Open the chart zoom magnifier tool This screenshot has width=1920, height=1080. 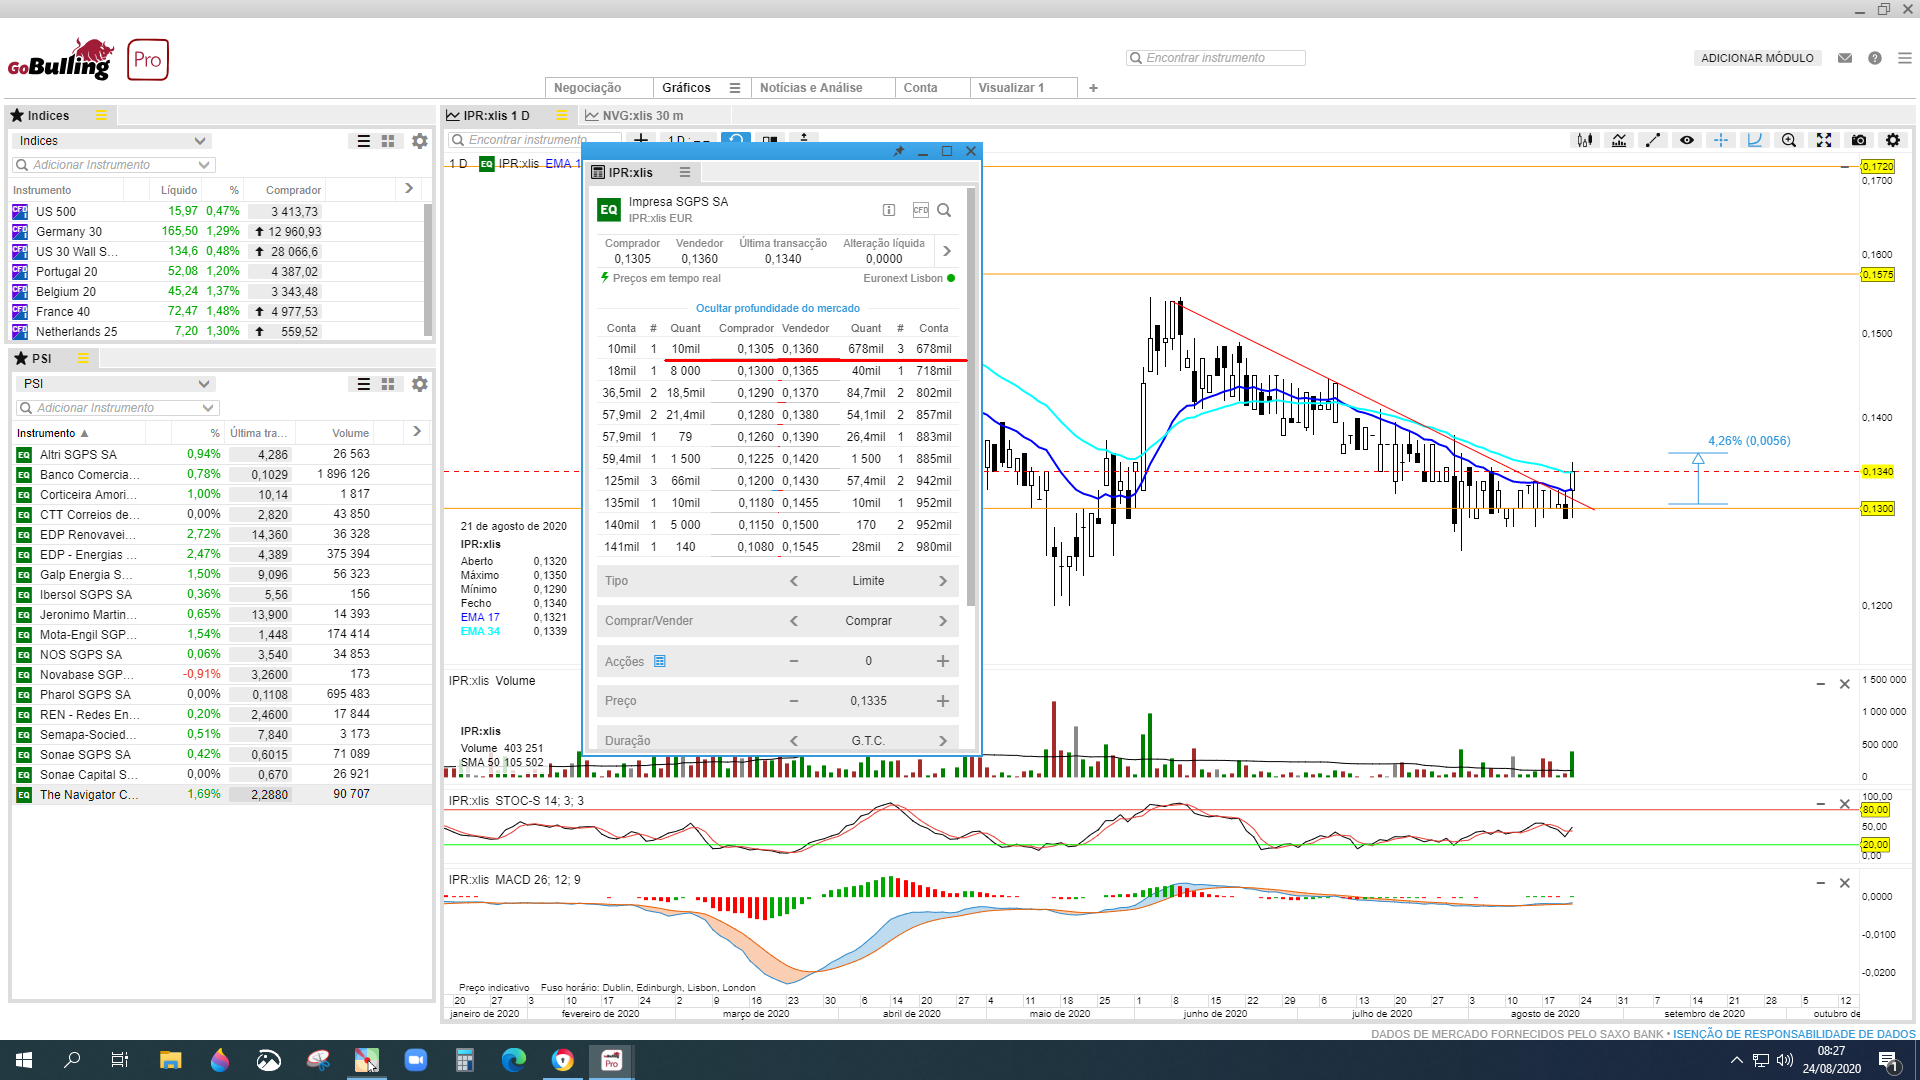[x=1789, y=140]
